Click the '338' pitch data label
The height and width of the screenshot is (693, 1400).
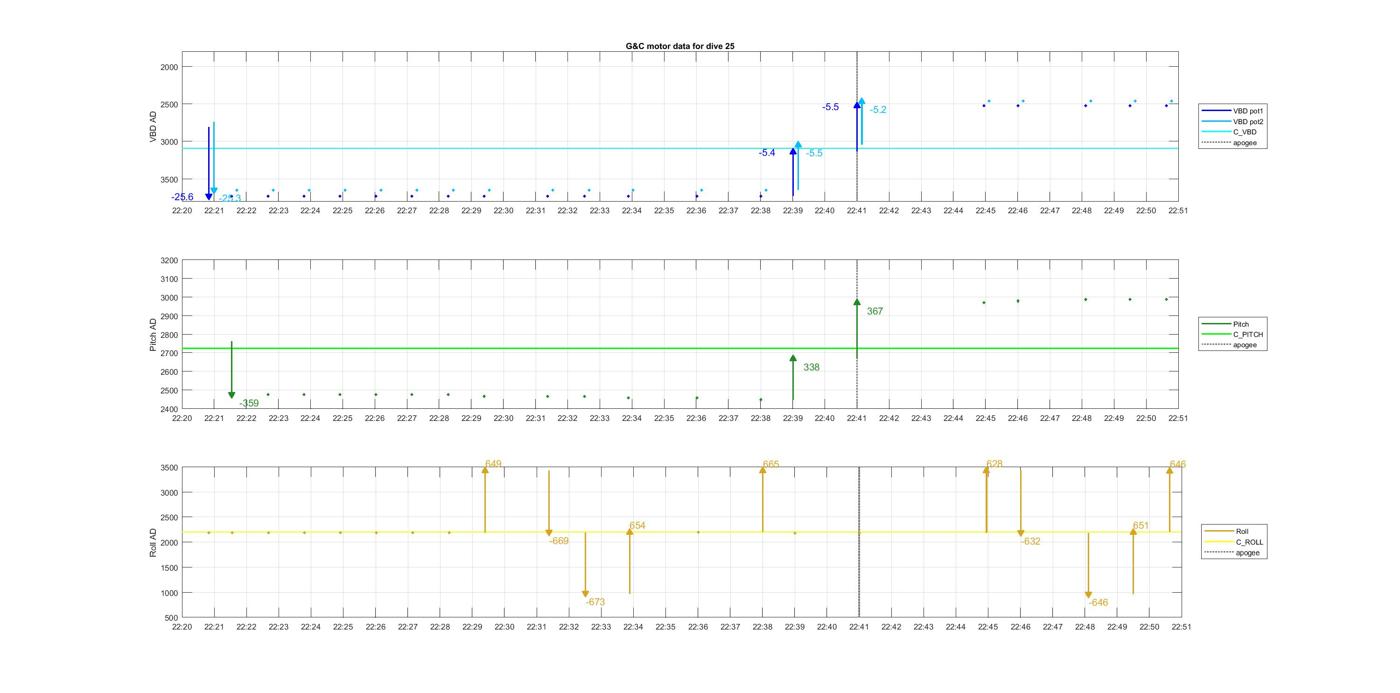point(811,368)
